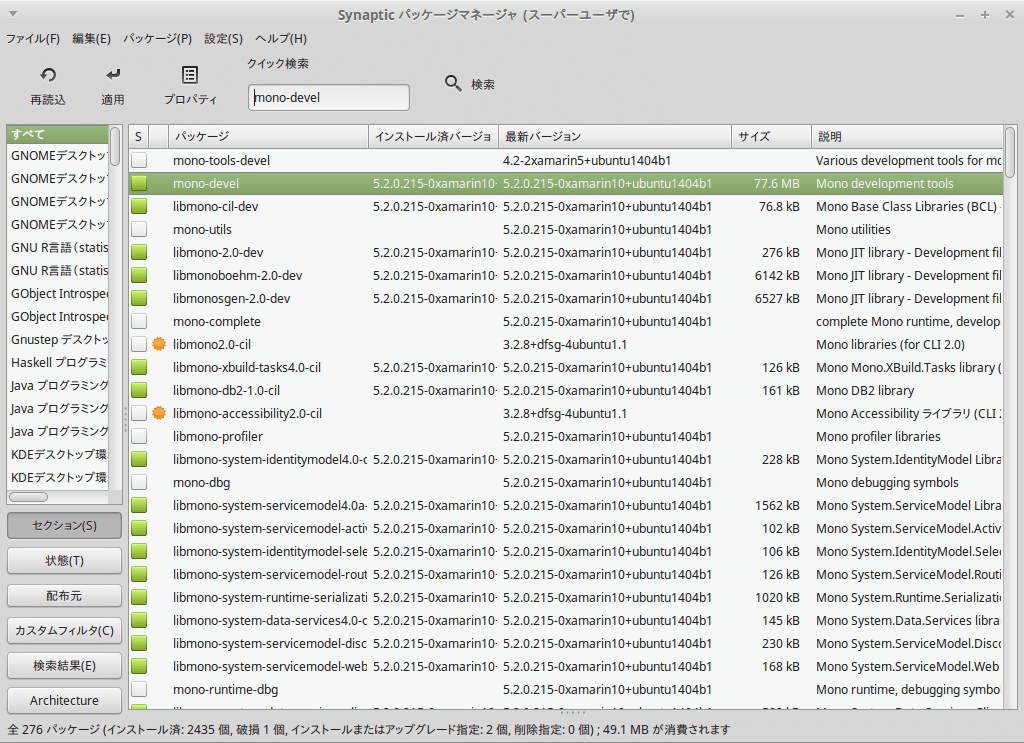
Task: Open the 設定(S) menu
Action: click(x=223, y=39)
